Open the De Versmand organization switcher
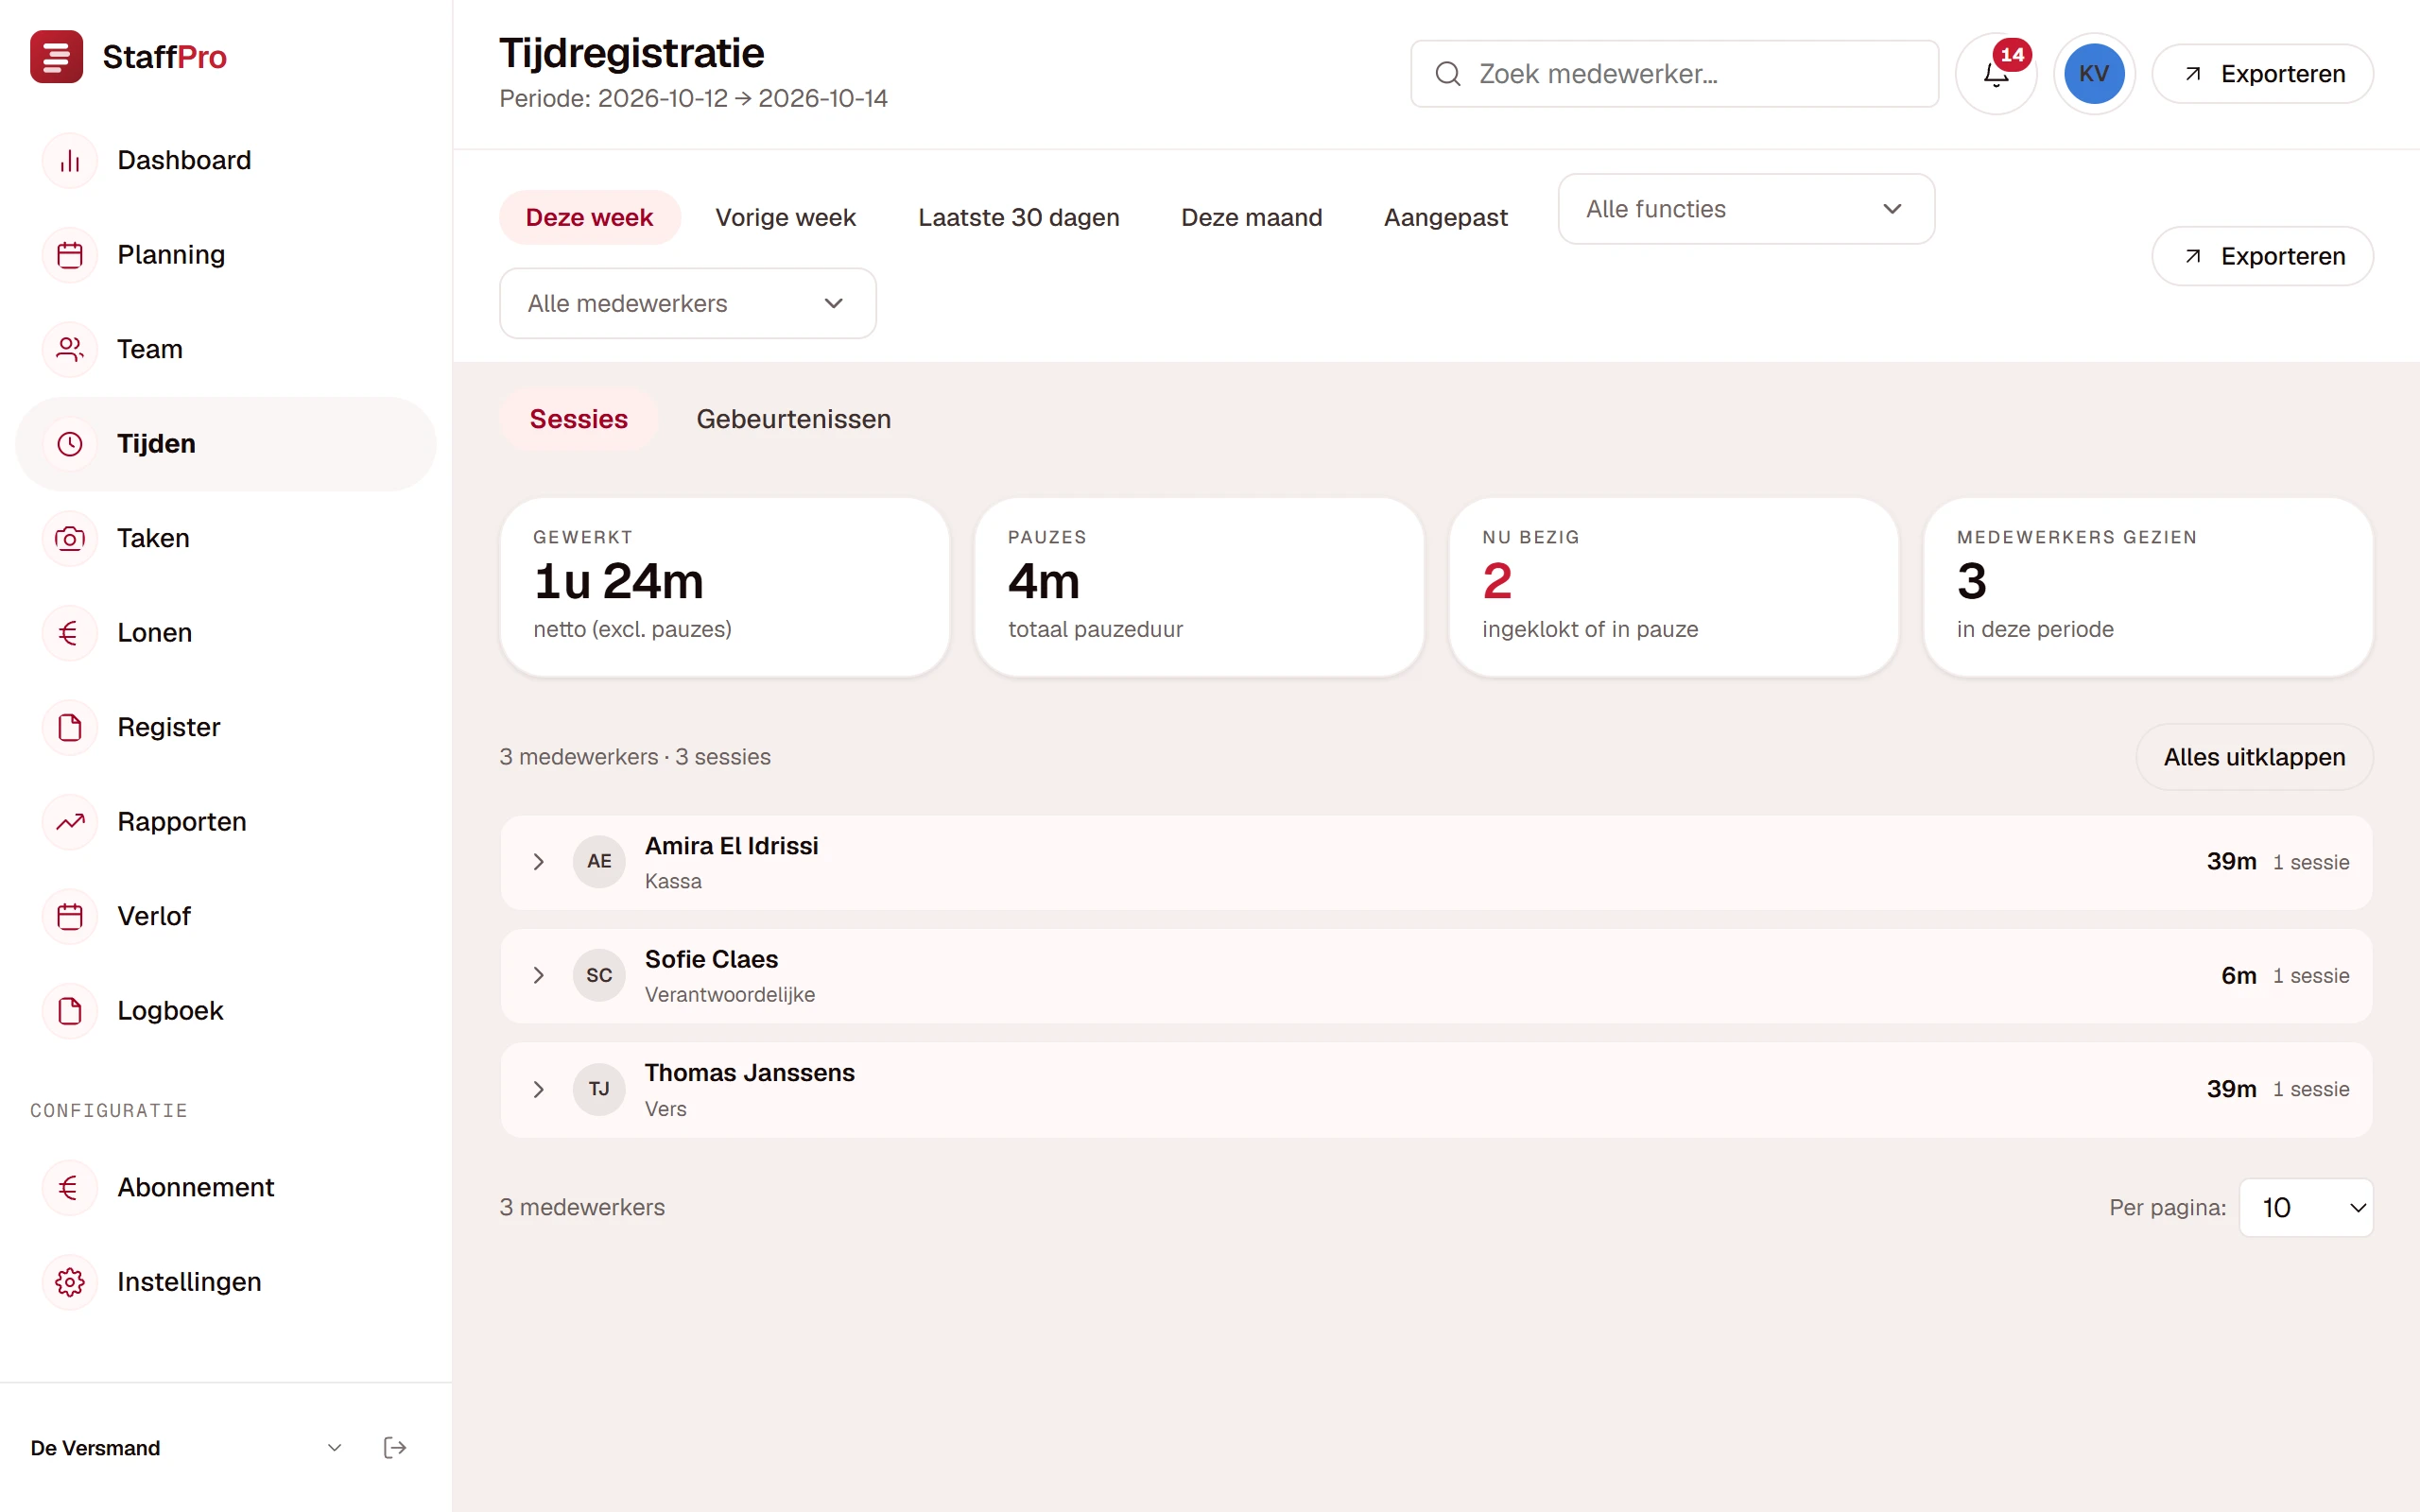The height and width of the screenshot is (1512, 2420). (x=186, y=1448)
